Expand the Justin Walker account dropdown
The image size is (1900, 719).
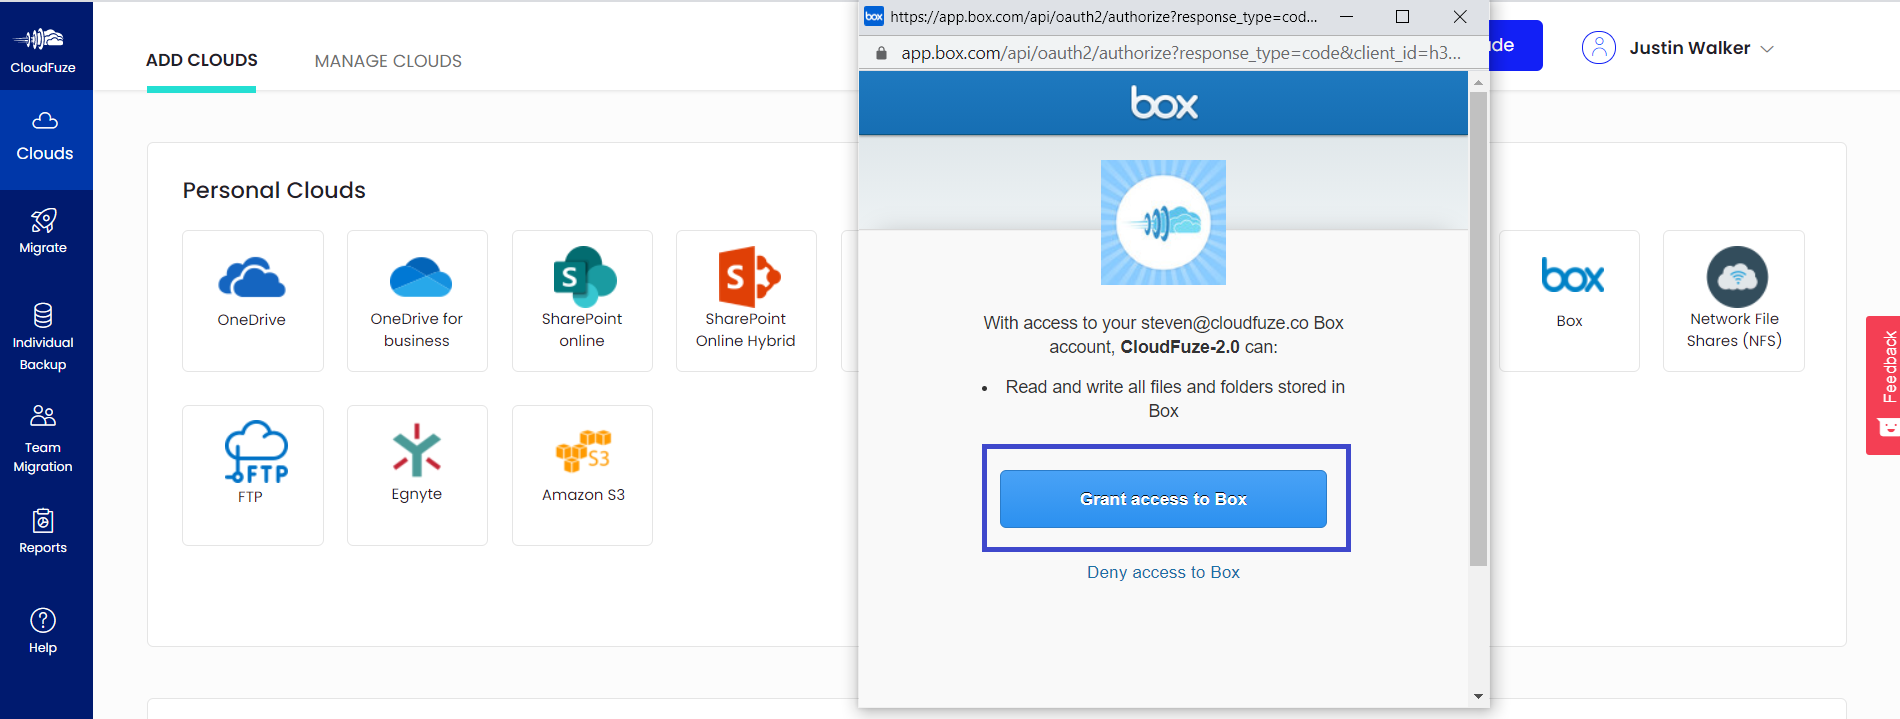pos(1767,49)
